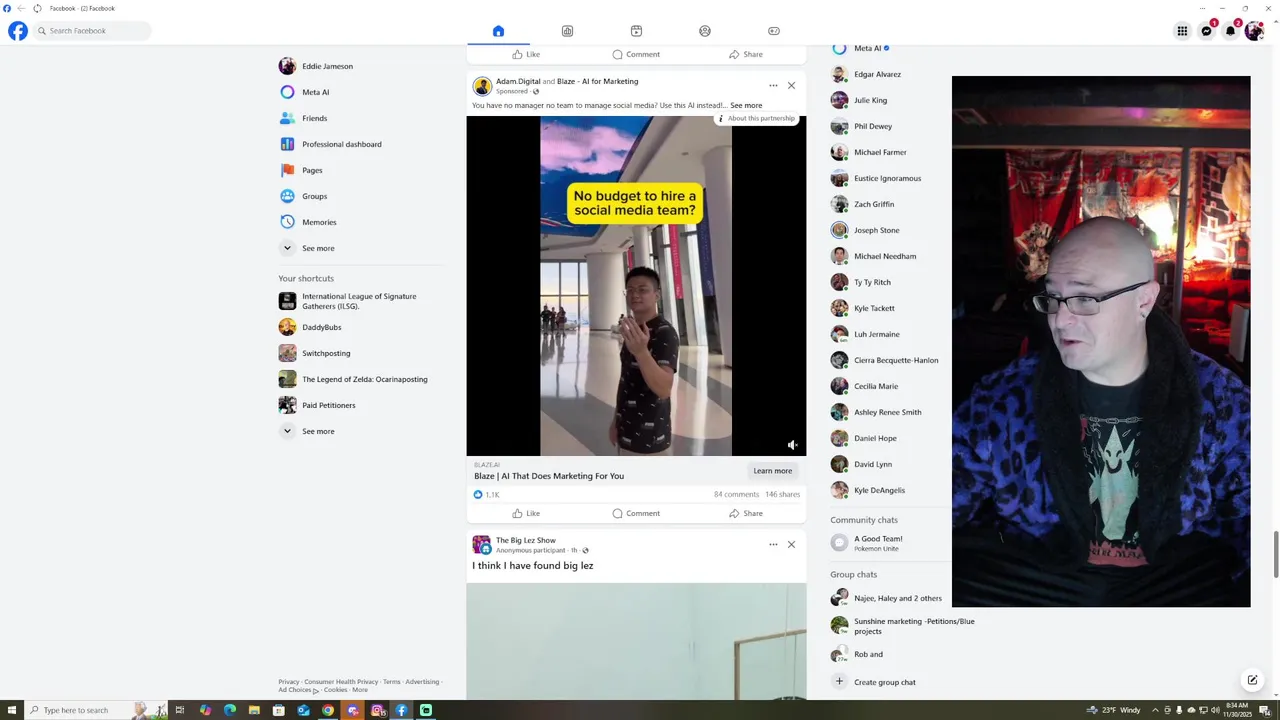The width and height of the screenshot is (1280, 720).
Task: Unmute the ad video speaker icon
Action: coord(792,445)
